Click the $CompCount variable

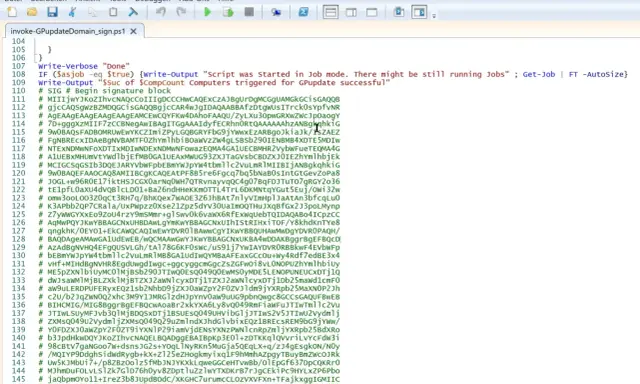162,82
